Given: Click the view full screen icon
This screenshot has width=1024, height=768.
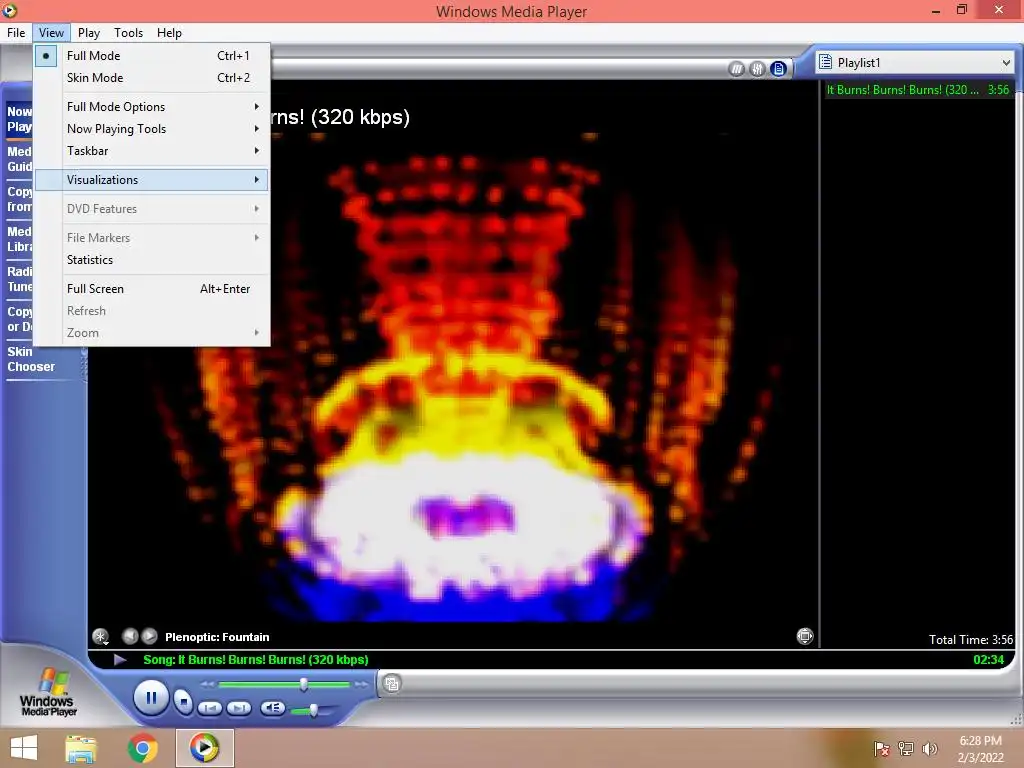Looking at the screenshot, I should [805, 636].
